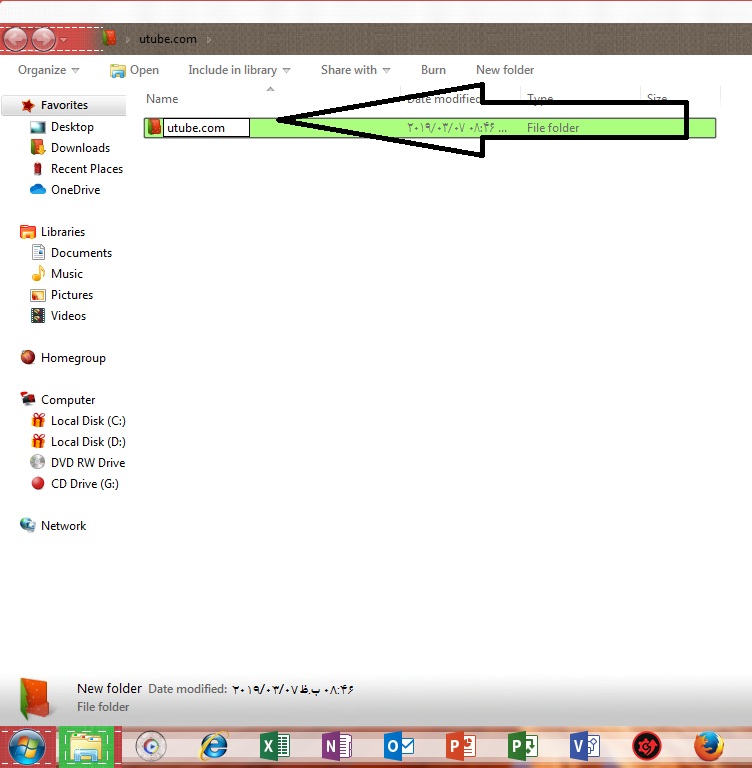Click the Size column header
The image size is (752, 768).
(656, 98)
